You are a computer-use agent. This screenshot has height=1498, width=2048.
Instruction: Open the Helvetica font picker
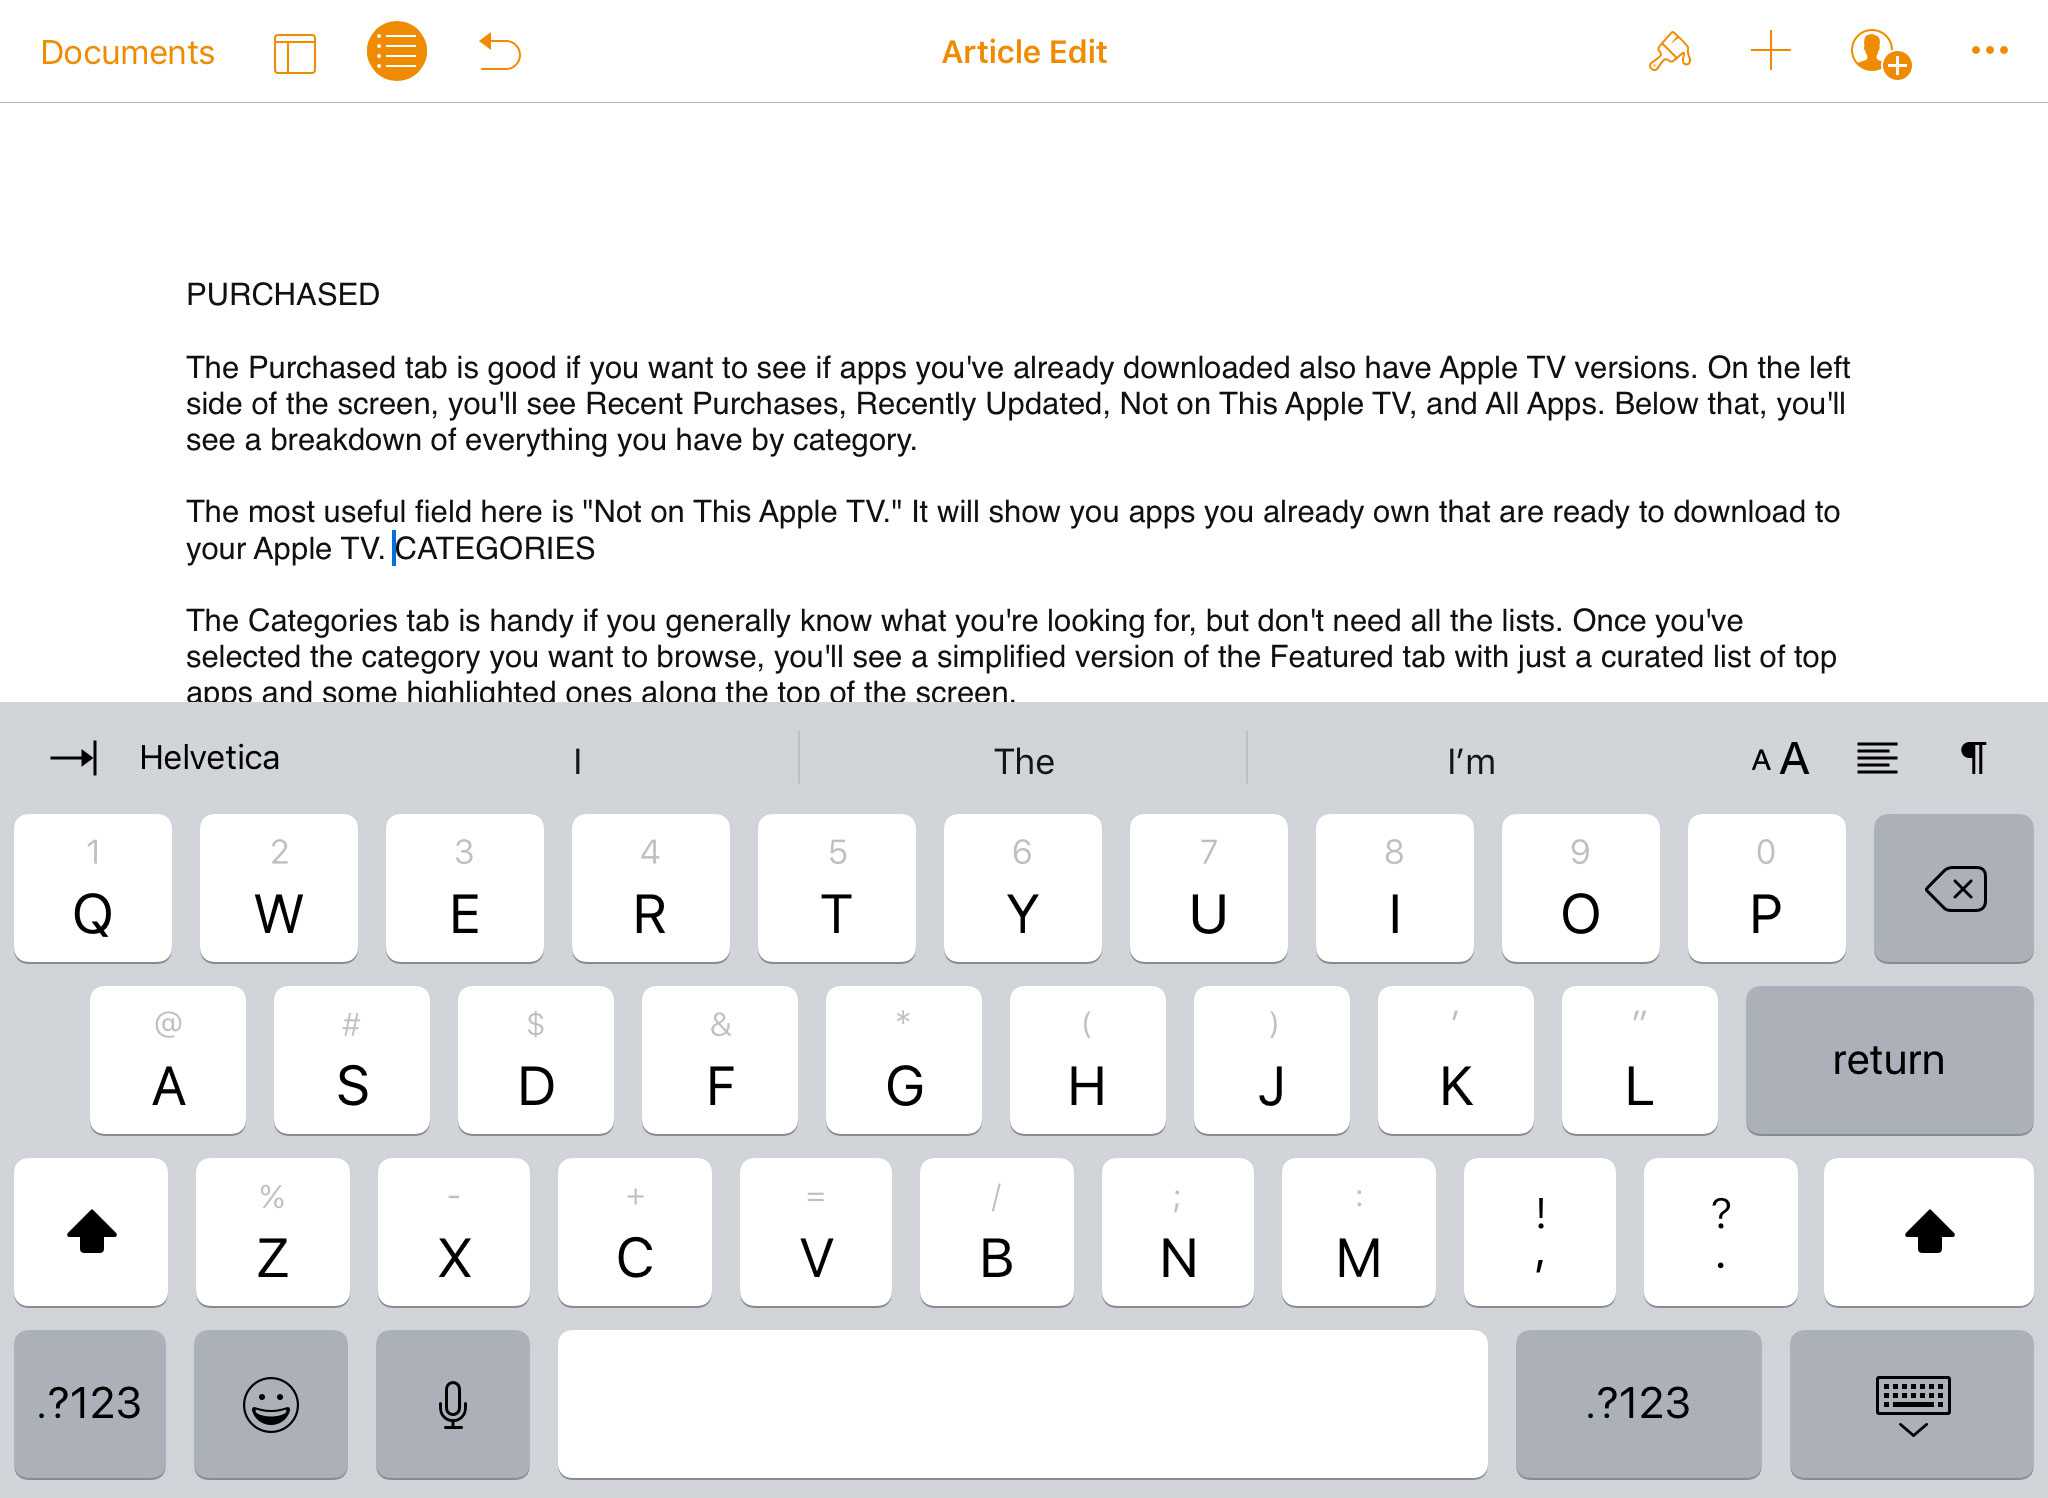click(209, 758)
